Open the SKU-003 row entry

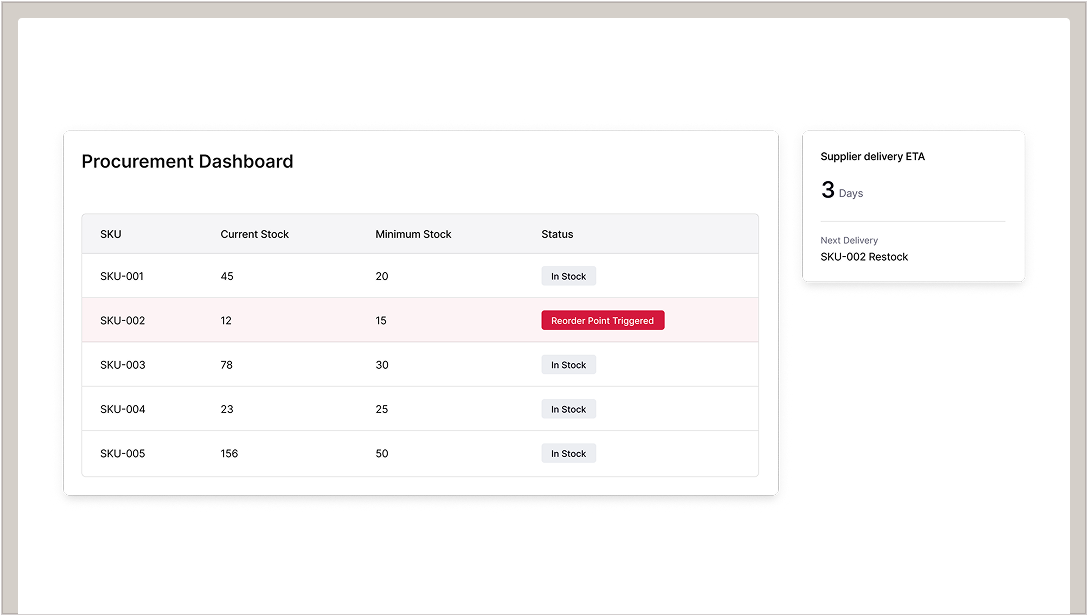point(122,365)
